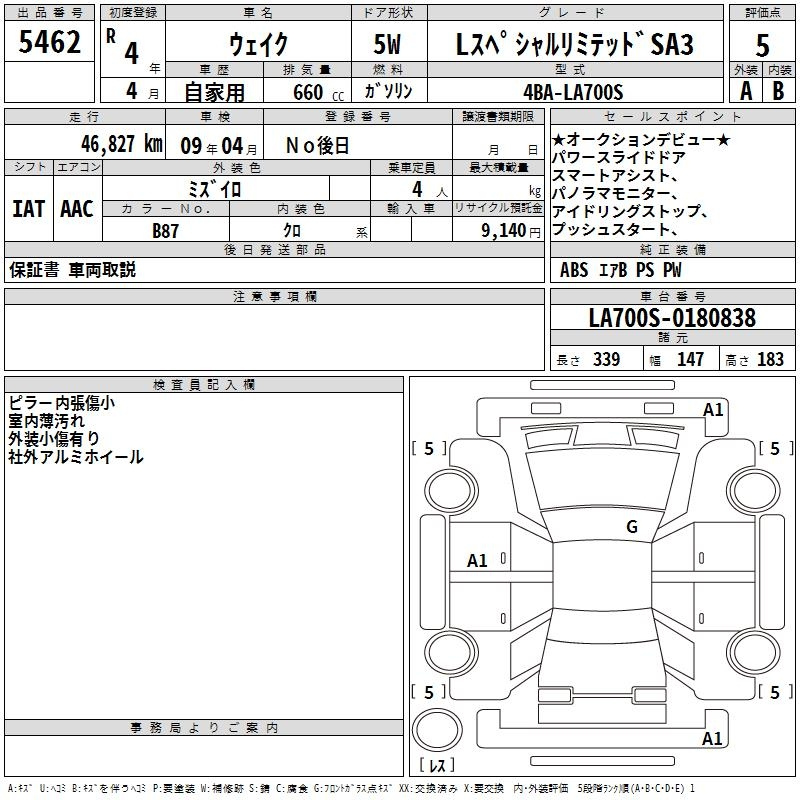
Task: Click the width value 147
Action: tap(690, 359)
